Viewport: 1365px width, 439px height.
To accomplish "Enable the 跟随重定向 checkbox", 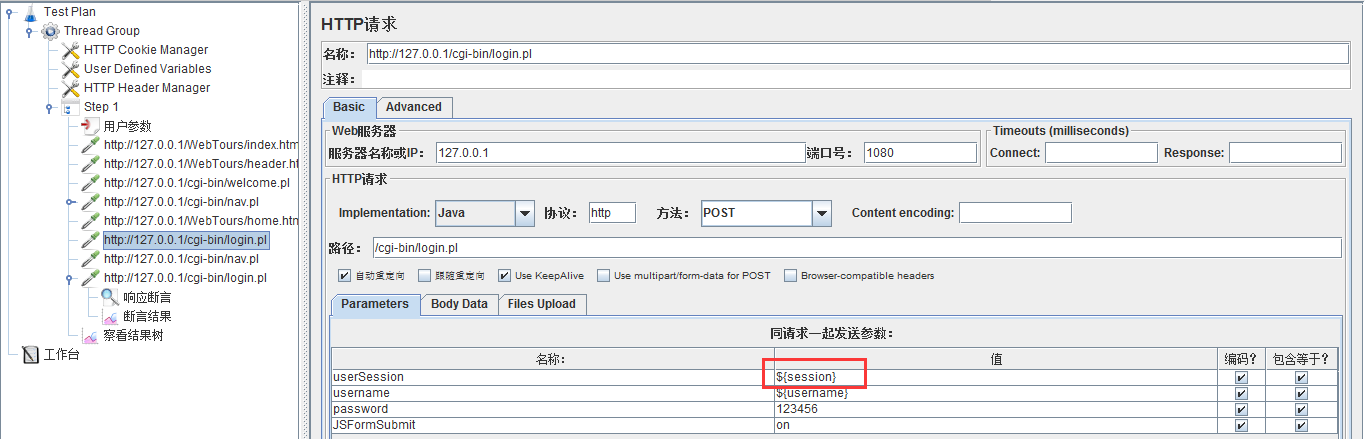I will pyautogui.click(x=426, y=276).
